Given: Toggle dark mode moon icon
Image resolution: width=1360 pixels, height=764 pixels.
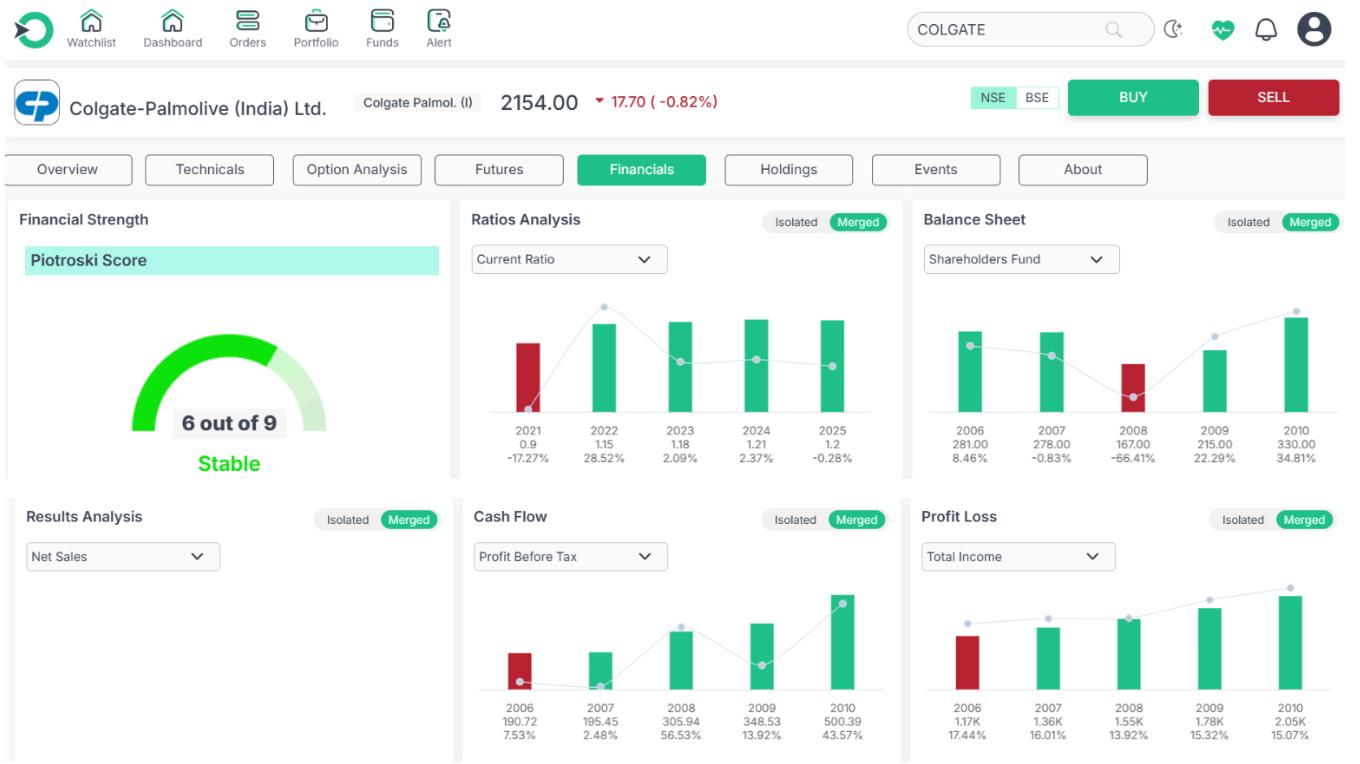Looking at the screenshot, I should click(x=1174, y=30).
